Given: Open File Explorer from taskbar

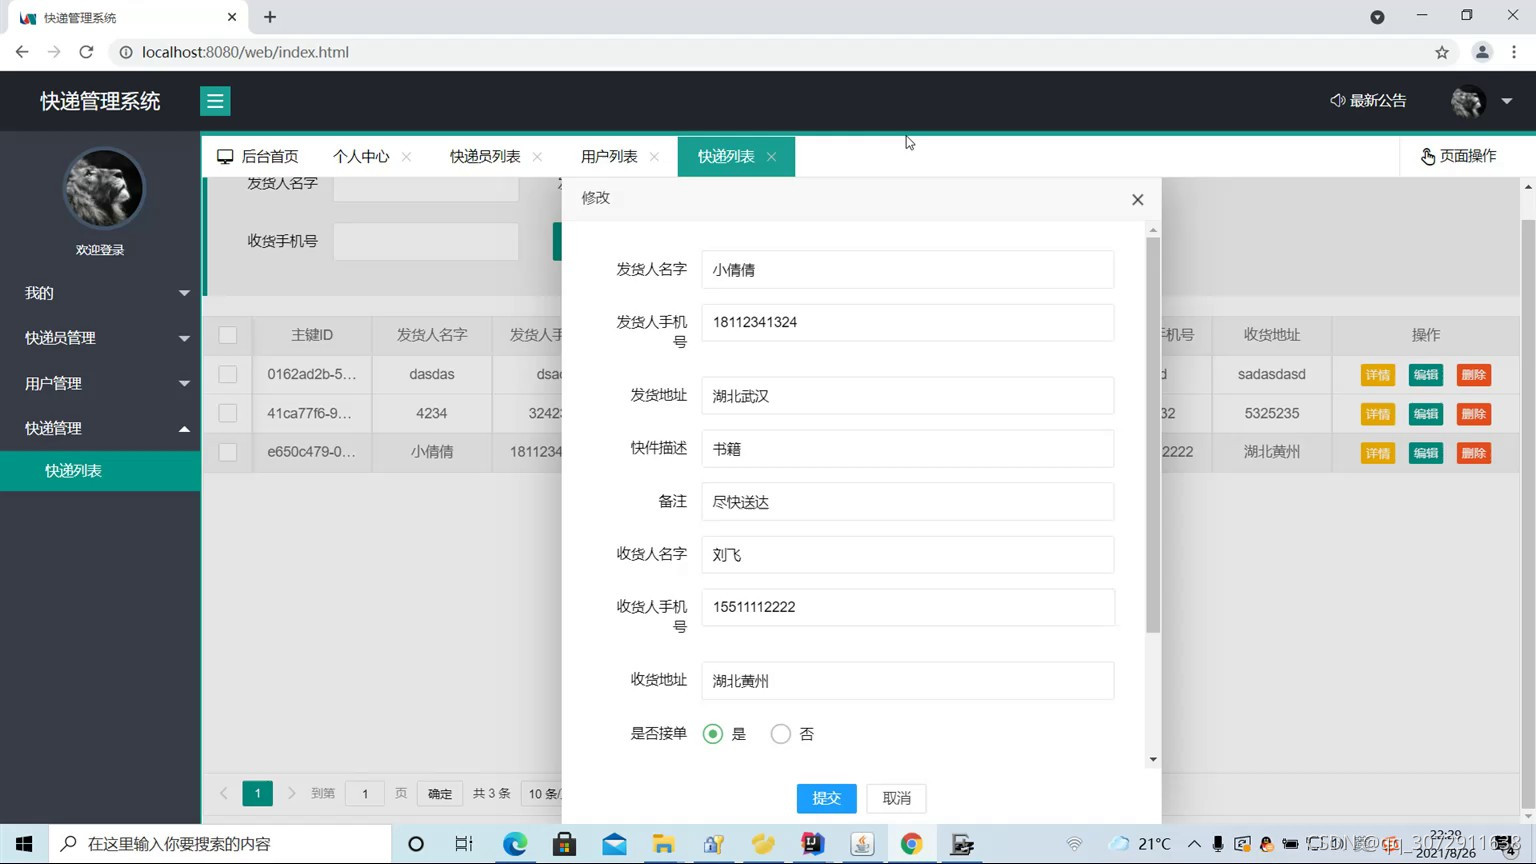Looking at the screenshot, I should click(x=664, y=844).
